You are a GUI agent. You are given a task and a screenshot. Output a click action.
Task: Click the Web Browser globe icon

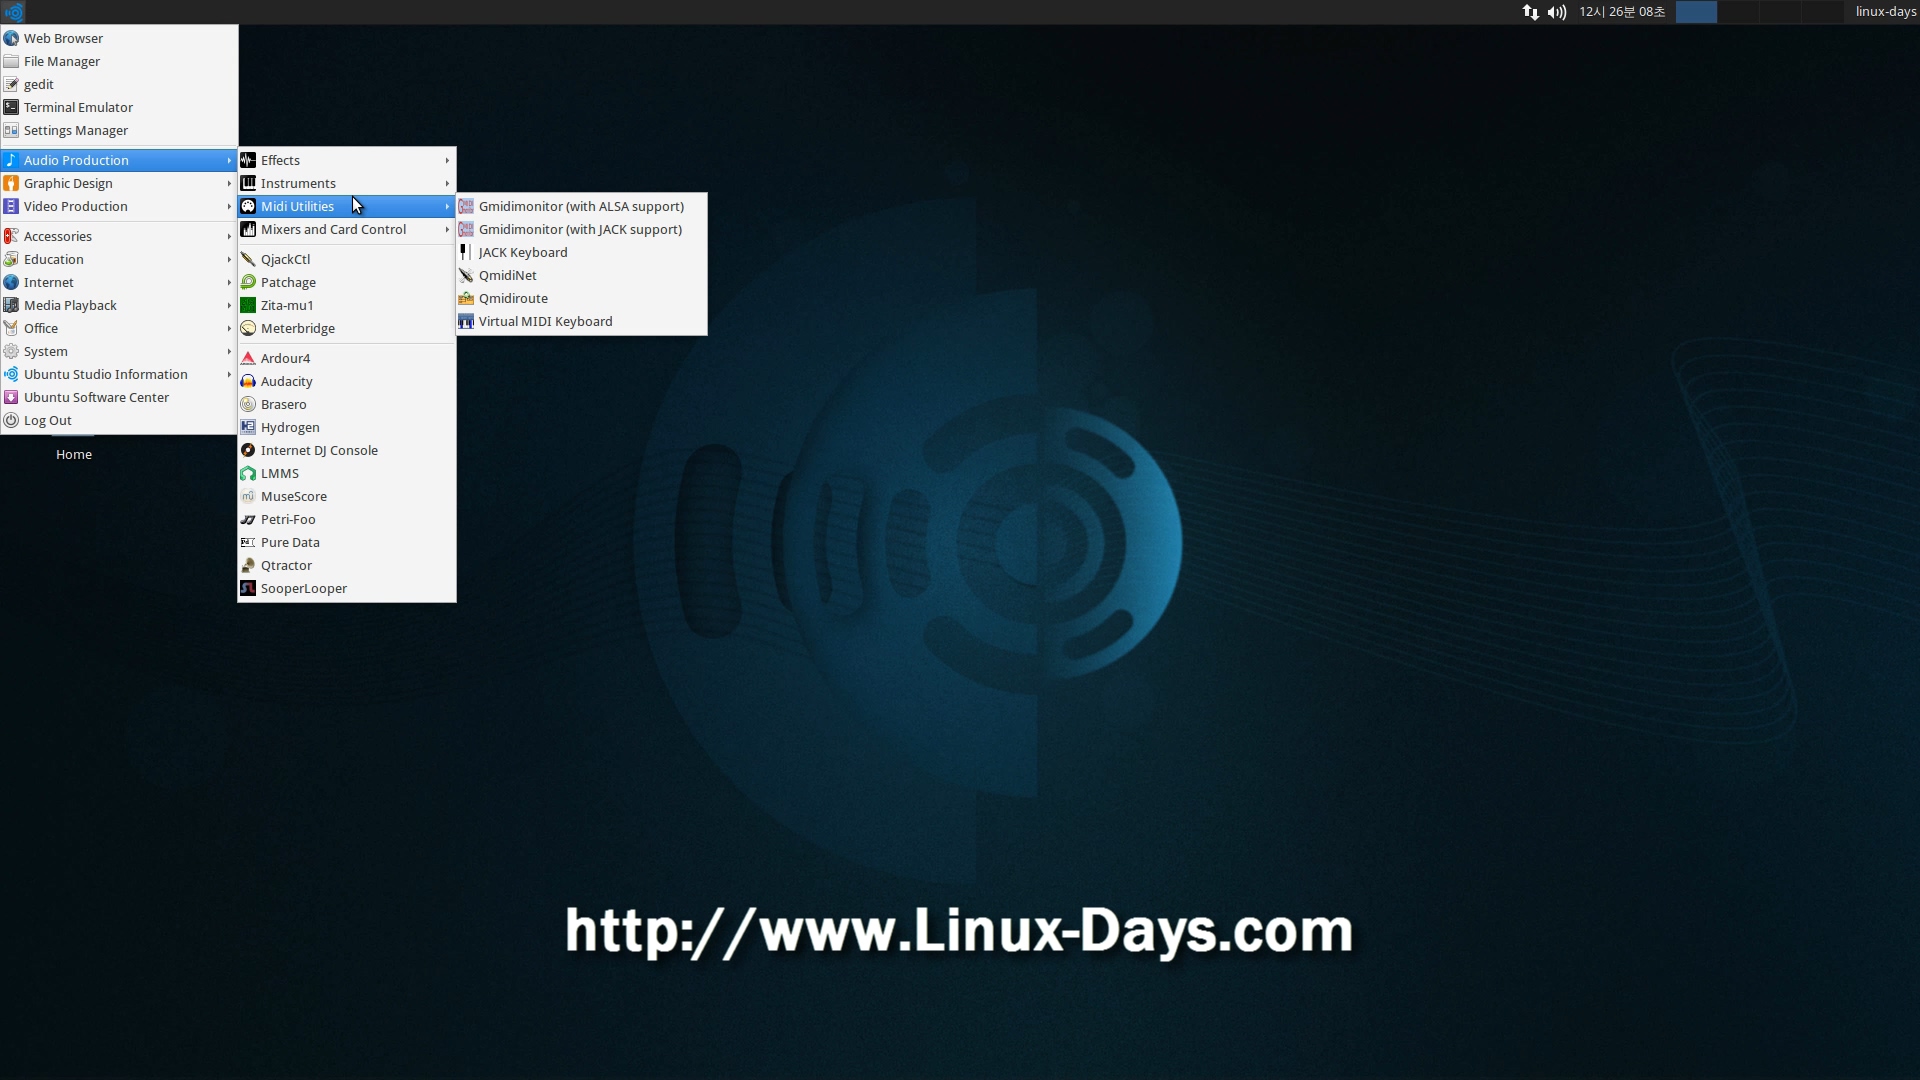(11, 38)
